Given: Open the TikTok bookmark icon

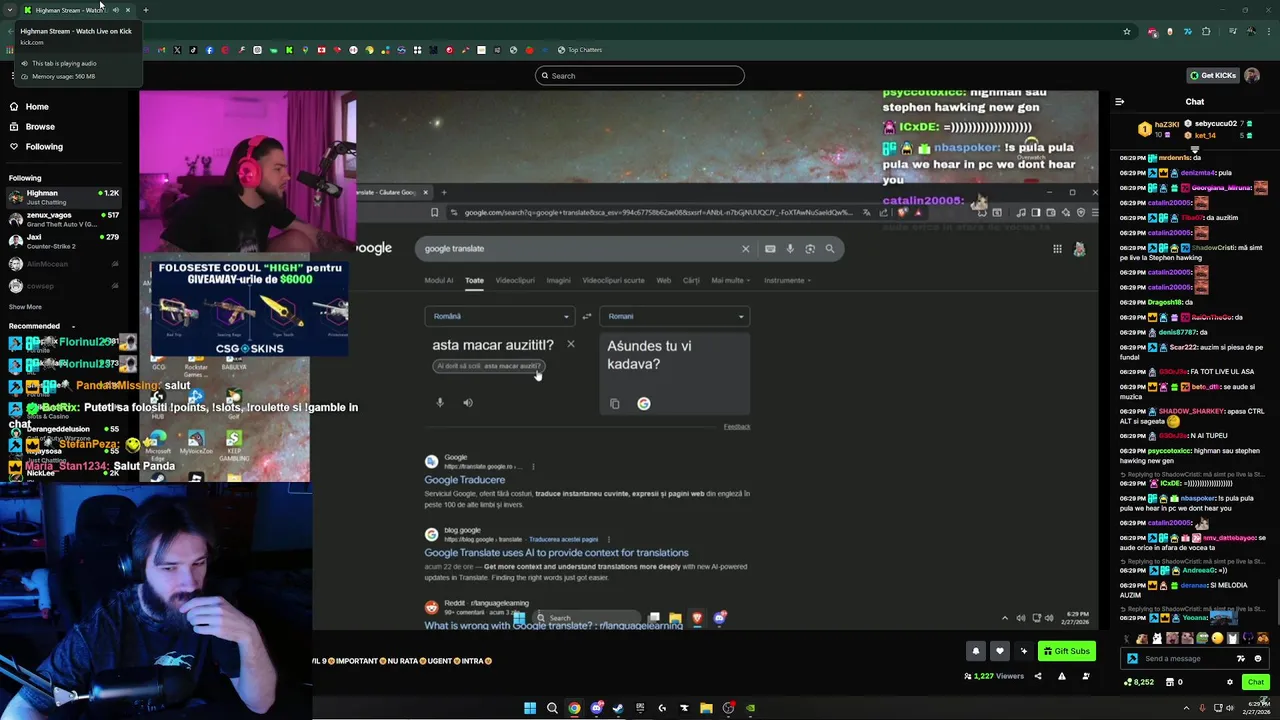Looking at the screenshot, I should click(x=193, y=50).
